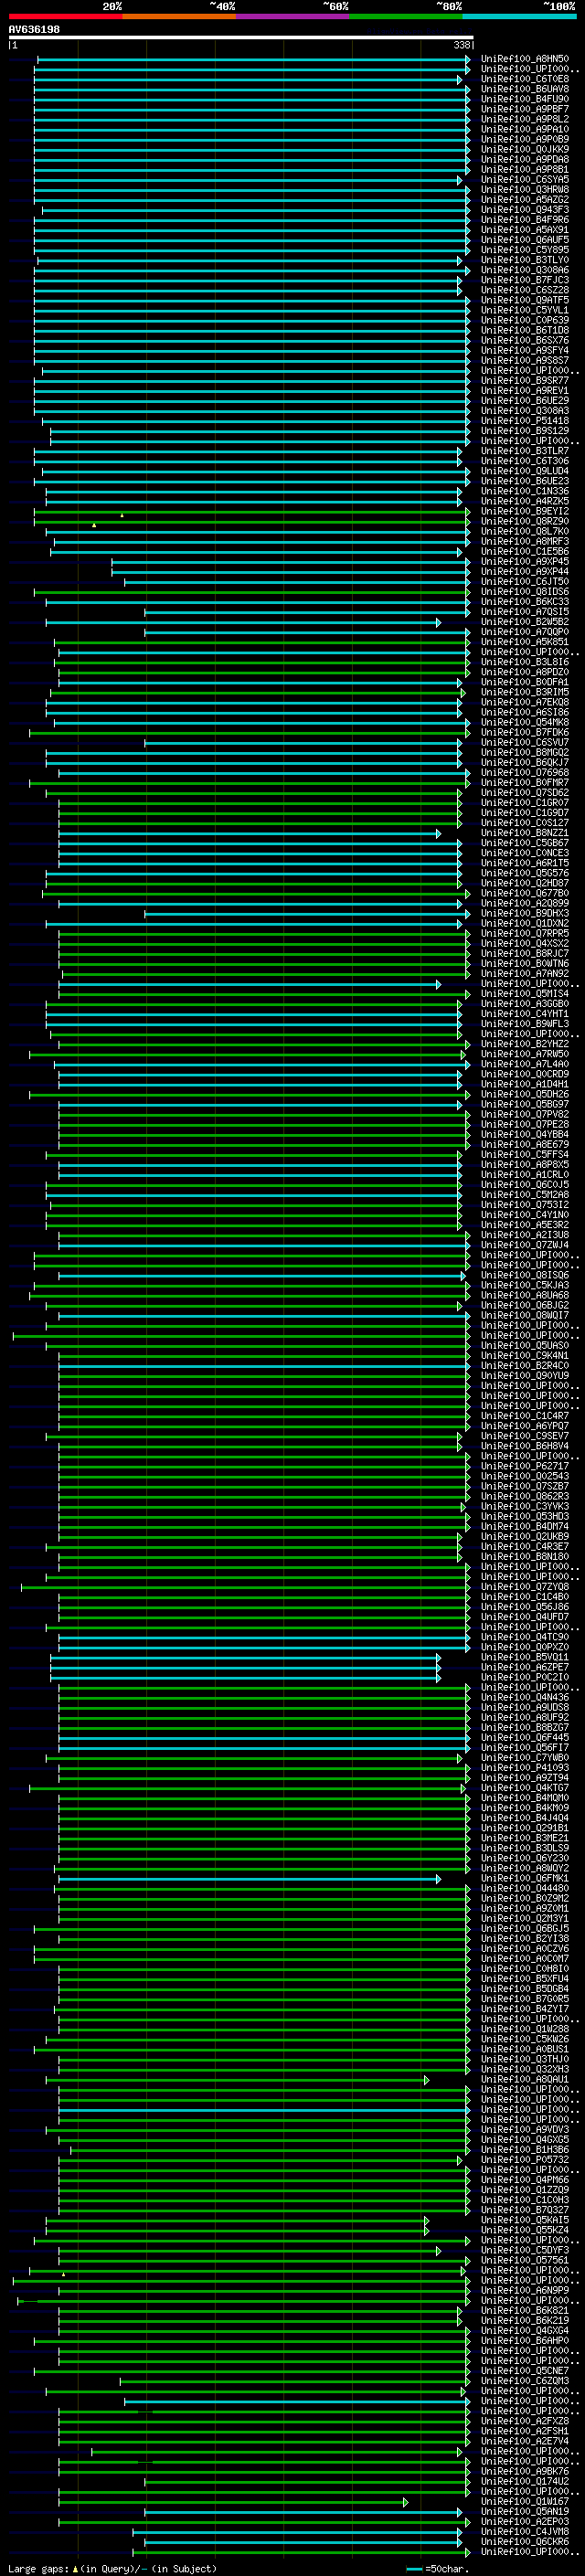The width and height of the screenshot is (585, 2576).
Task: Select hit label UniRef100_B9DHX3
Action: (x=525, y=913)
